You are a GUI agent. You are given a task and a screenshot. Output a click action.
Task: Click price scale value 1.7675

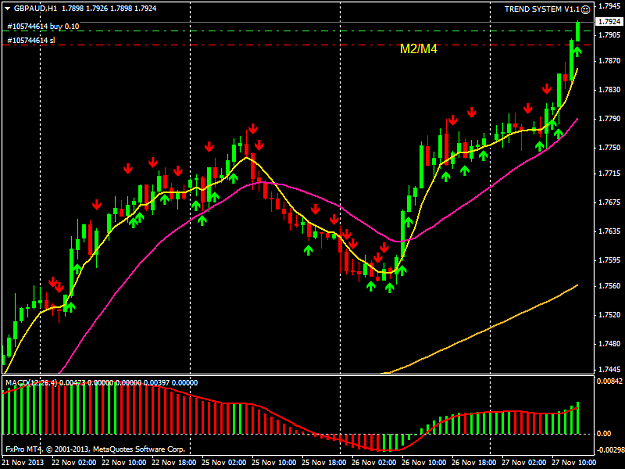click(x=609, y=202)
